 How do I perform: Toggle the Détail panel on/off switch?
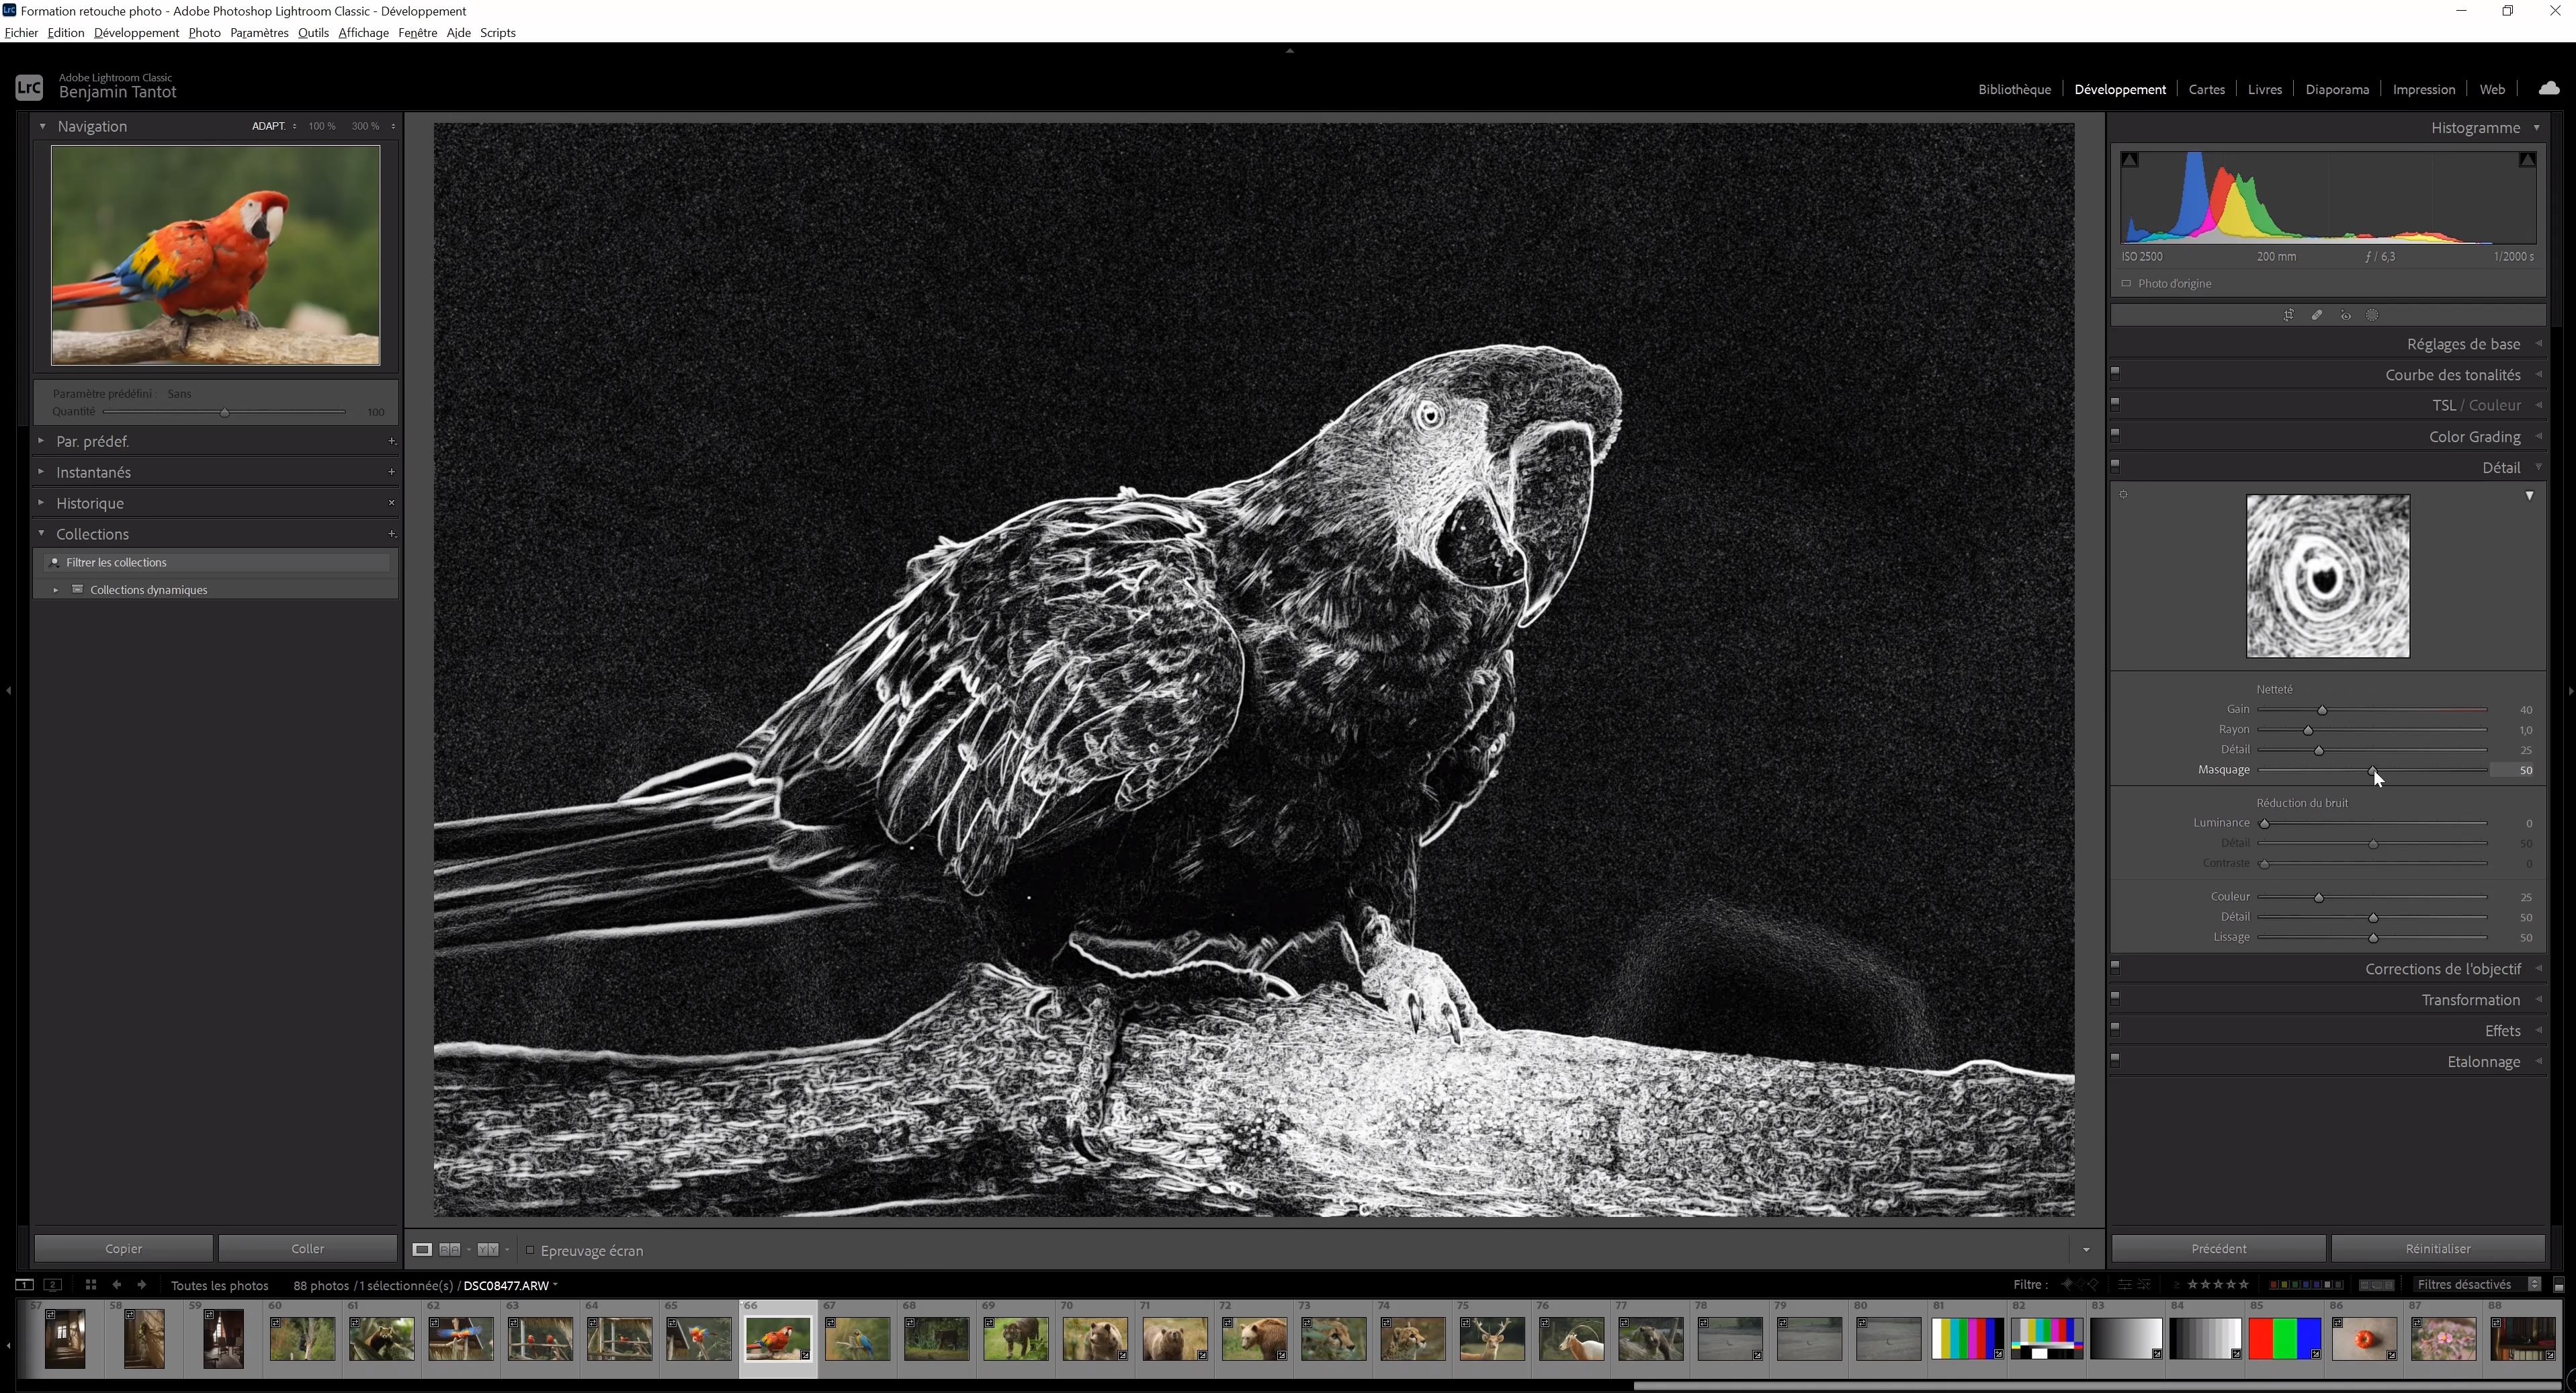(2115, 466)
